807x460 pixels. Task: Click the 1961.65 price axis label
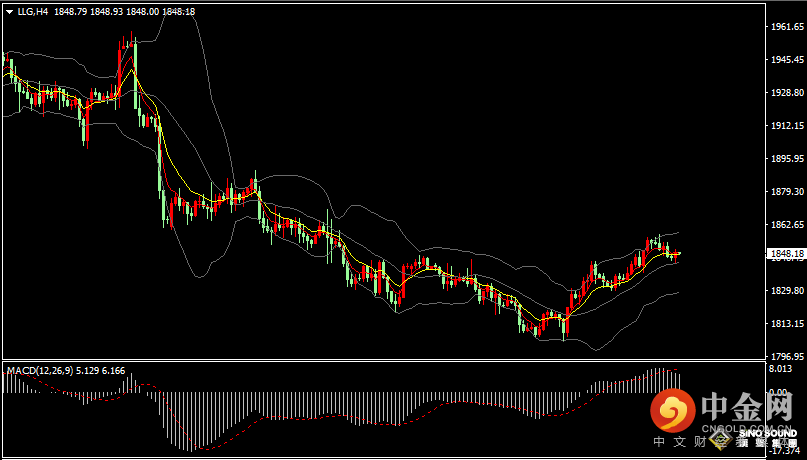point(786,27)
